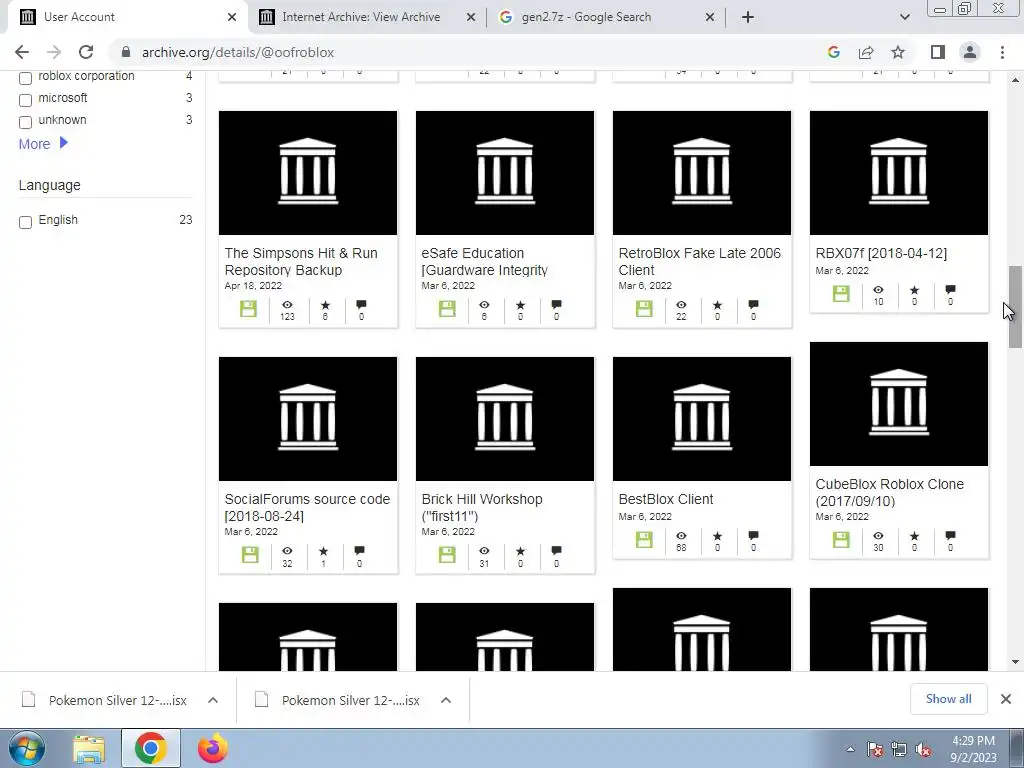The height and width of the screenshot is (768, 1024).
Task: Close the Internet Archive View Archive tab
Action: pyautogui.click(x=471, y=17)
